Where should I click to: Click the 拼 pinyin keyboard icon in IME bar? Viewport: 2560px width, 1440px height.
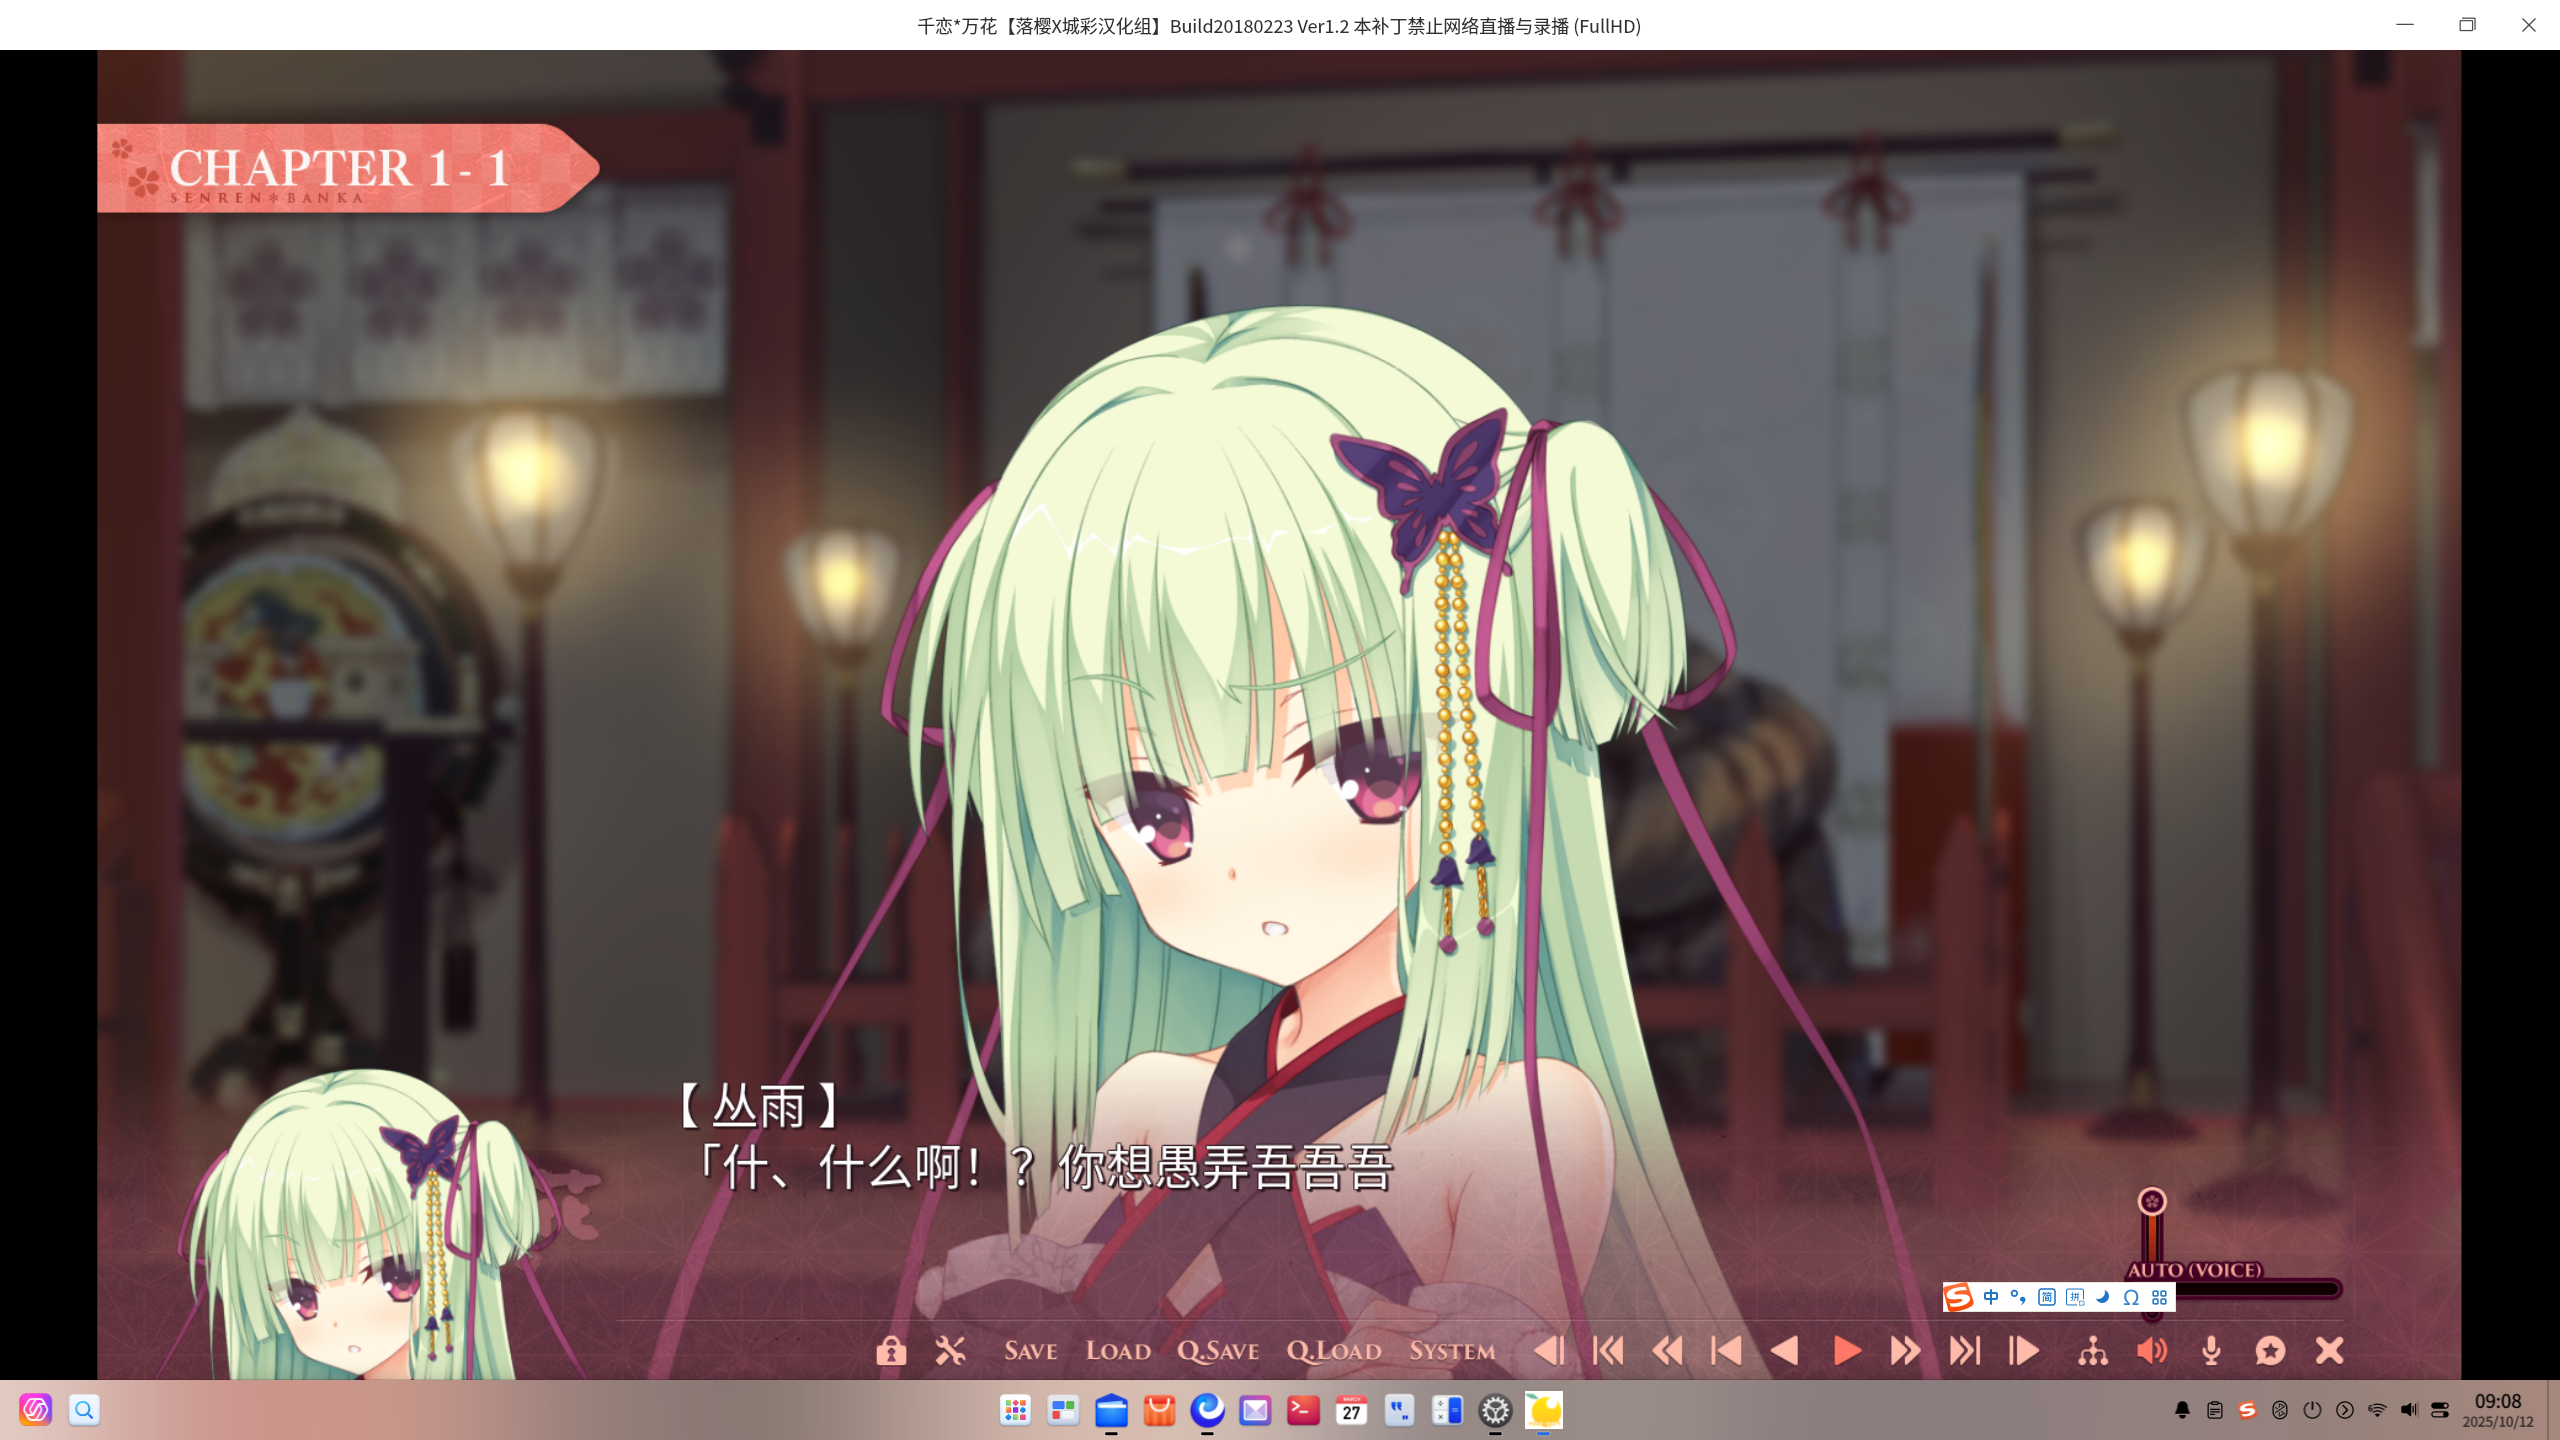tap(2075, 1297)
